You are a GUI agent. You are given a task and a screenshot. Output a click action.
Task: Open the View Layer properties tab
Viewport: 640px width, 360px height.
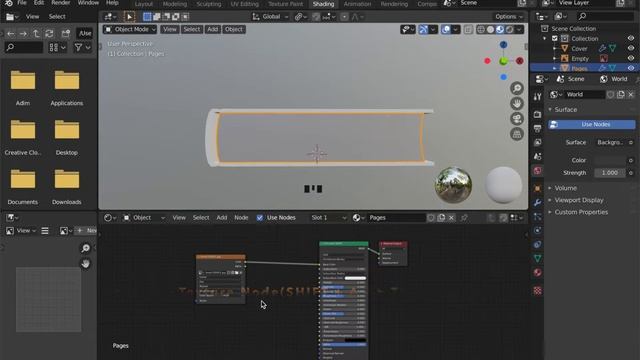(x=538, y=142)
